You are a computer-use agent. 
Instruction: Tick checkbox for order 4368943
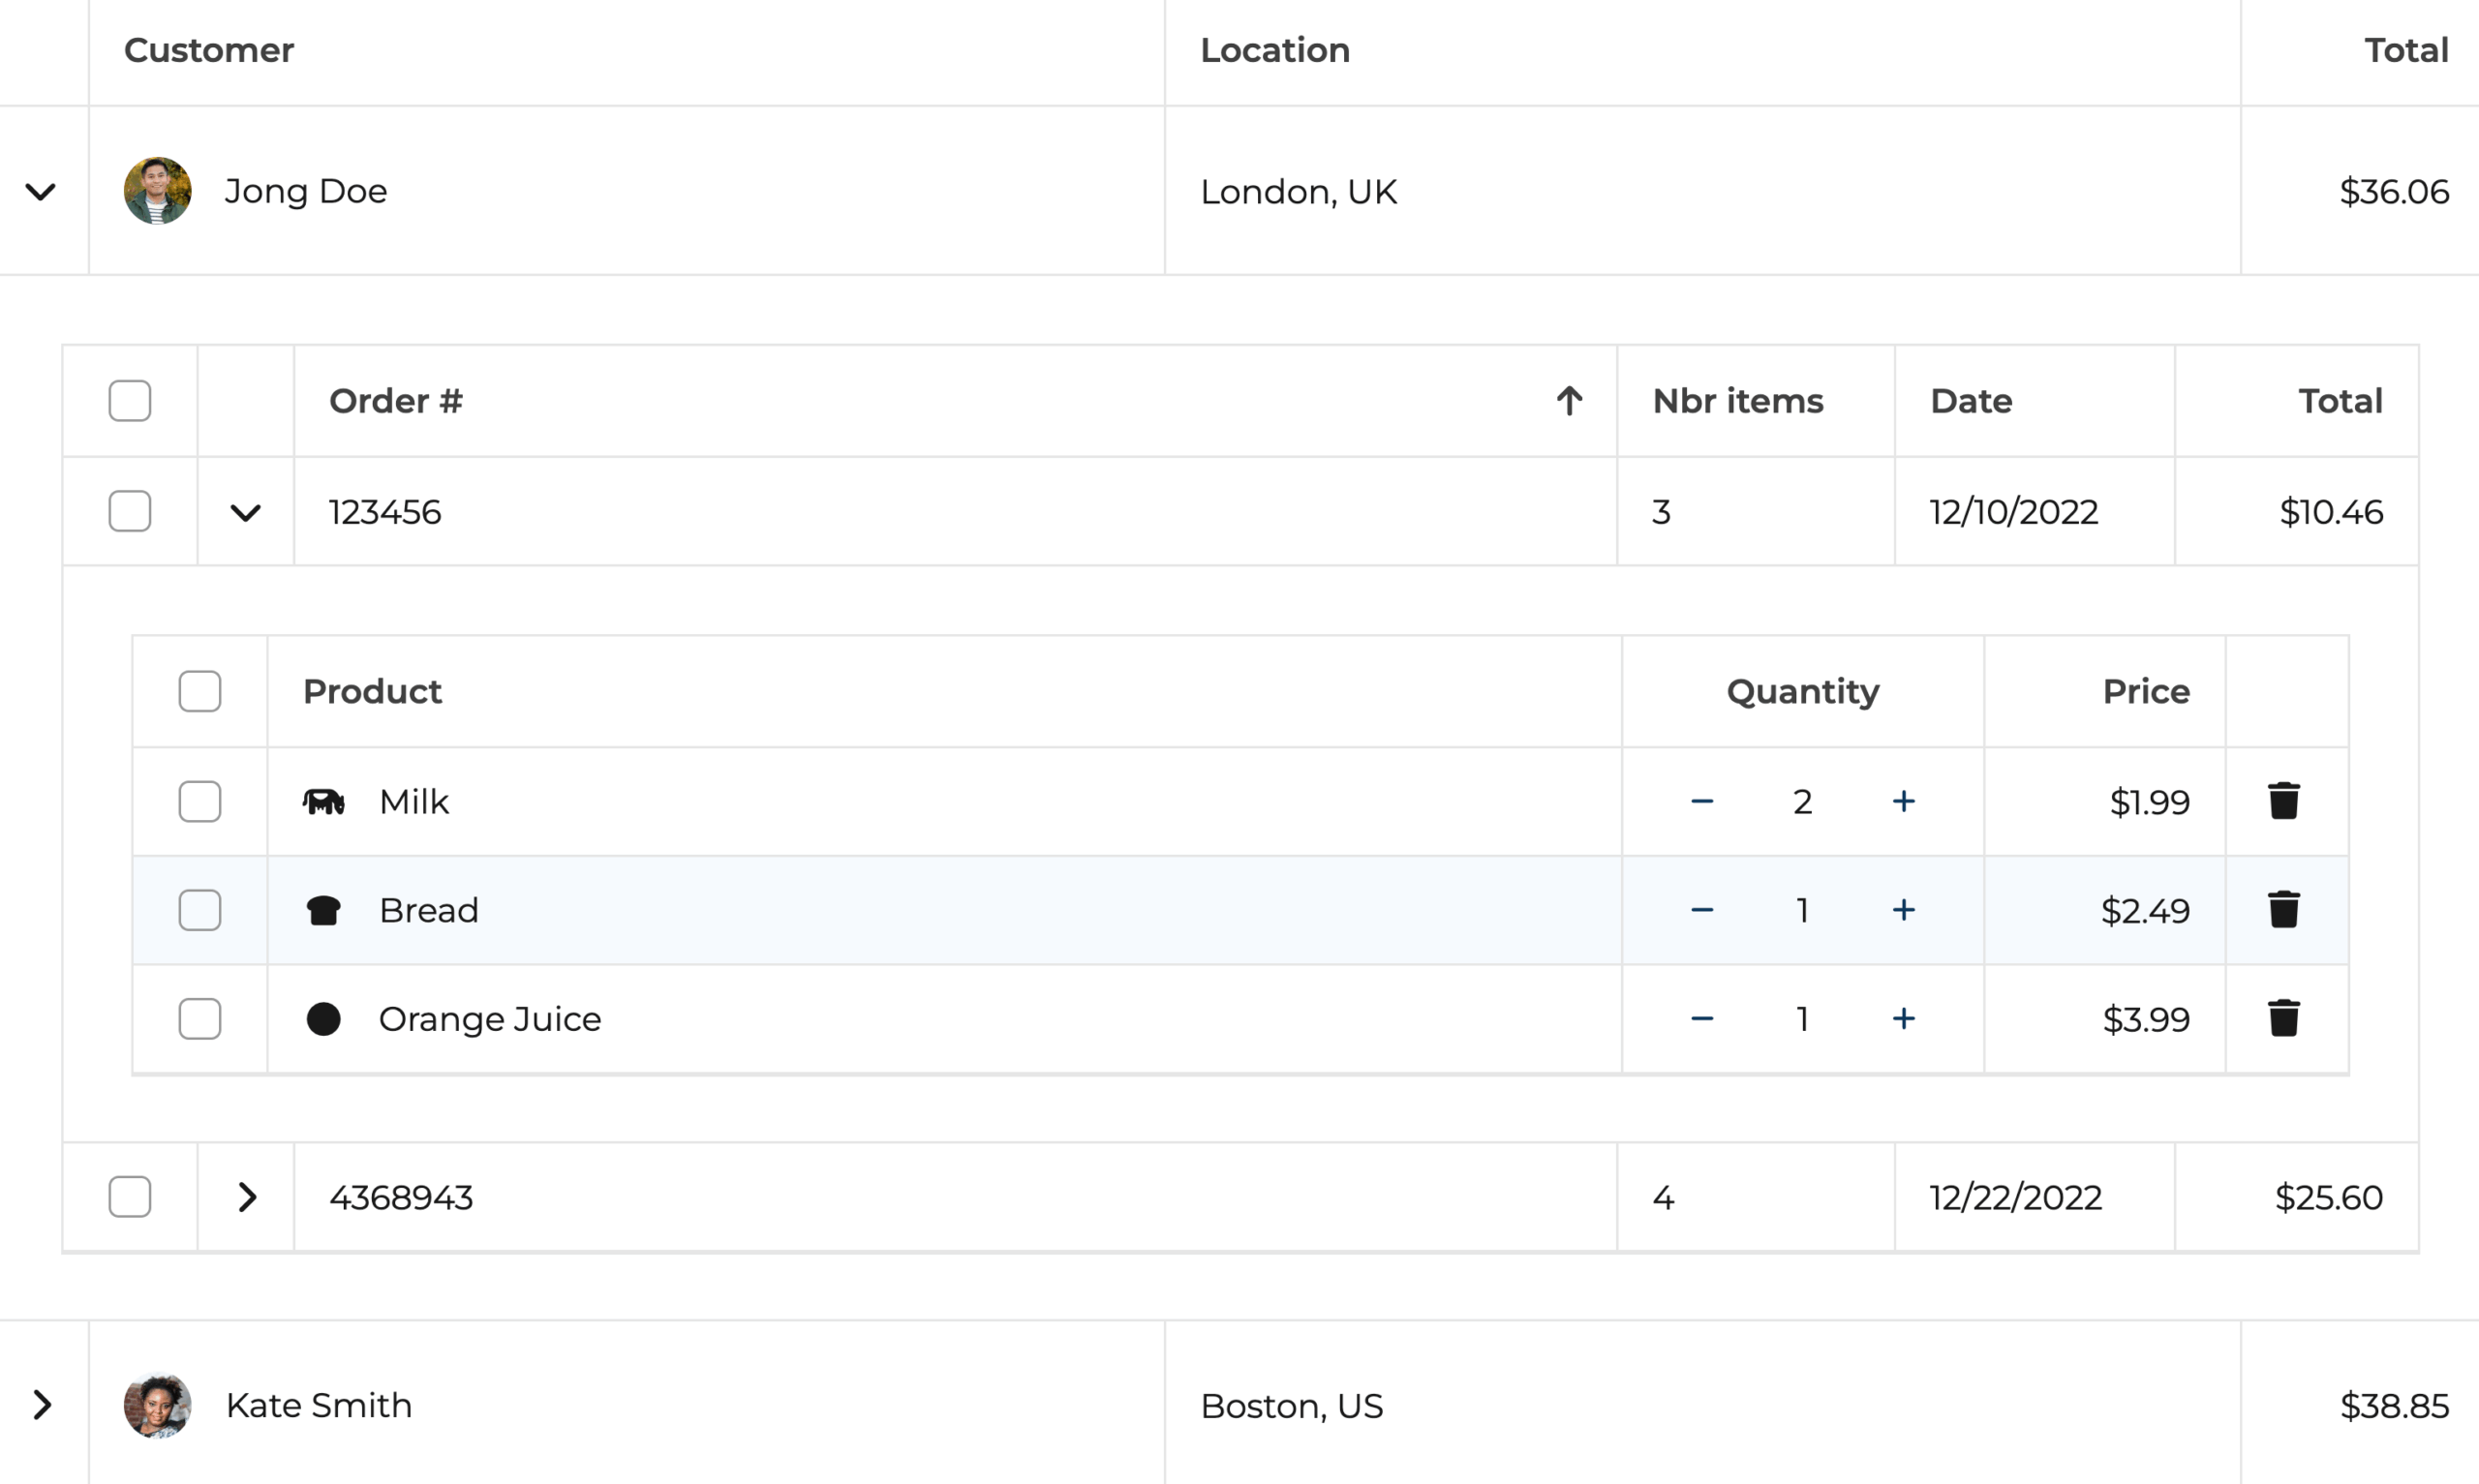(x=130, y=1197)
